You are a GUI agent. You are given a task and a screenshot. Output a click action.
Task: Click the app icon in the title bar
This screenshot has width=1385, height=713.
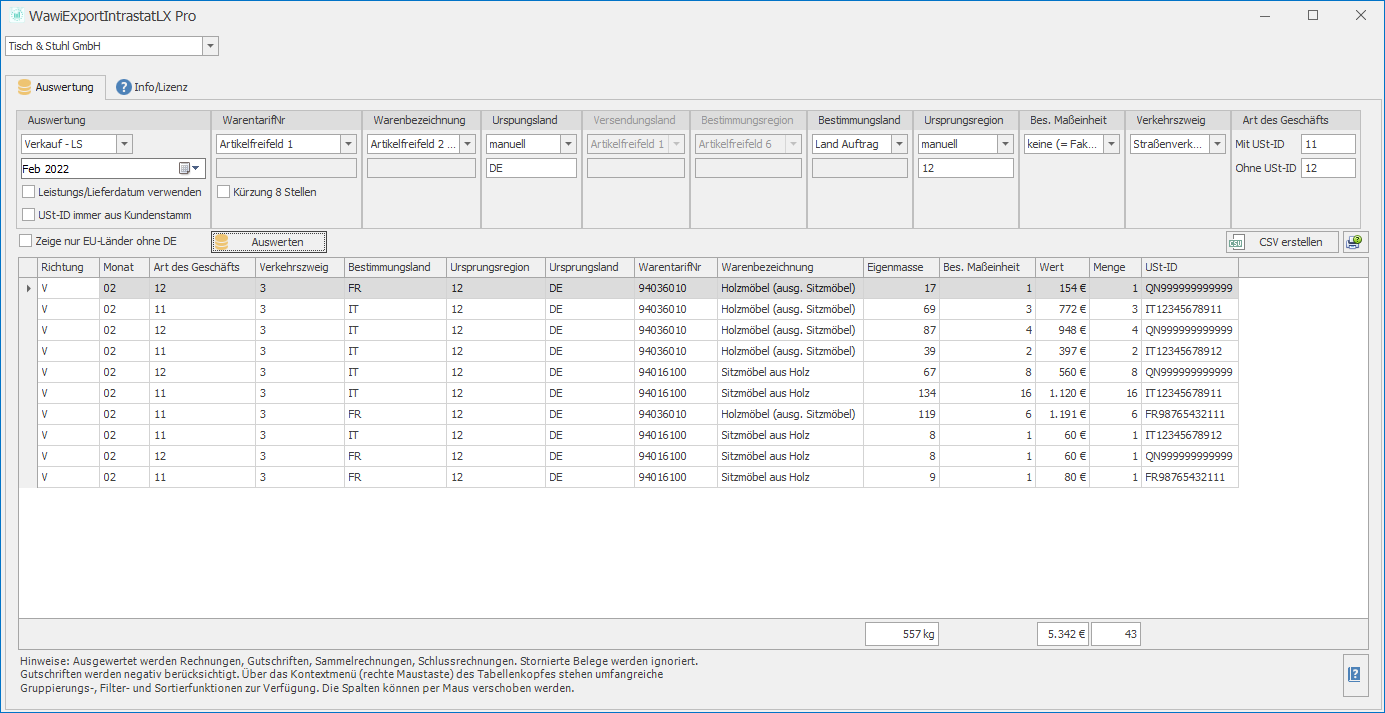pos(17,16)
